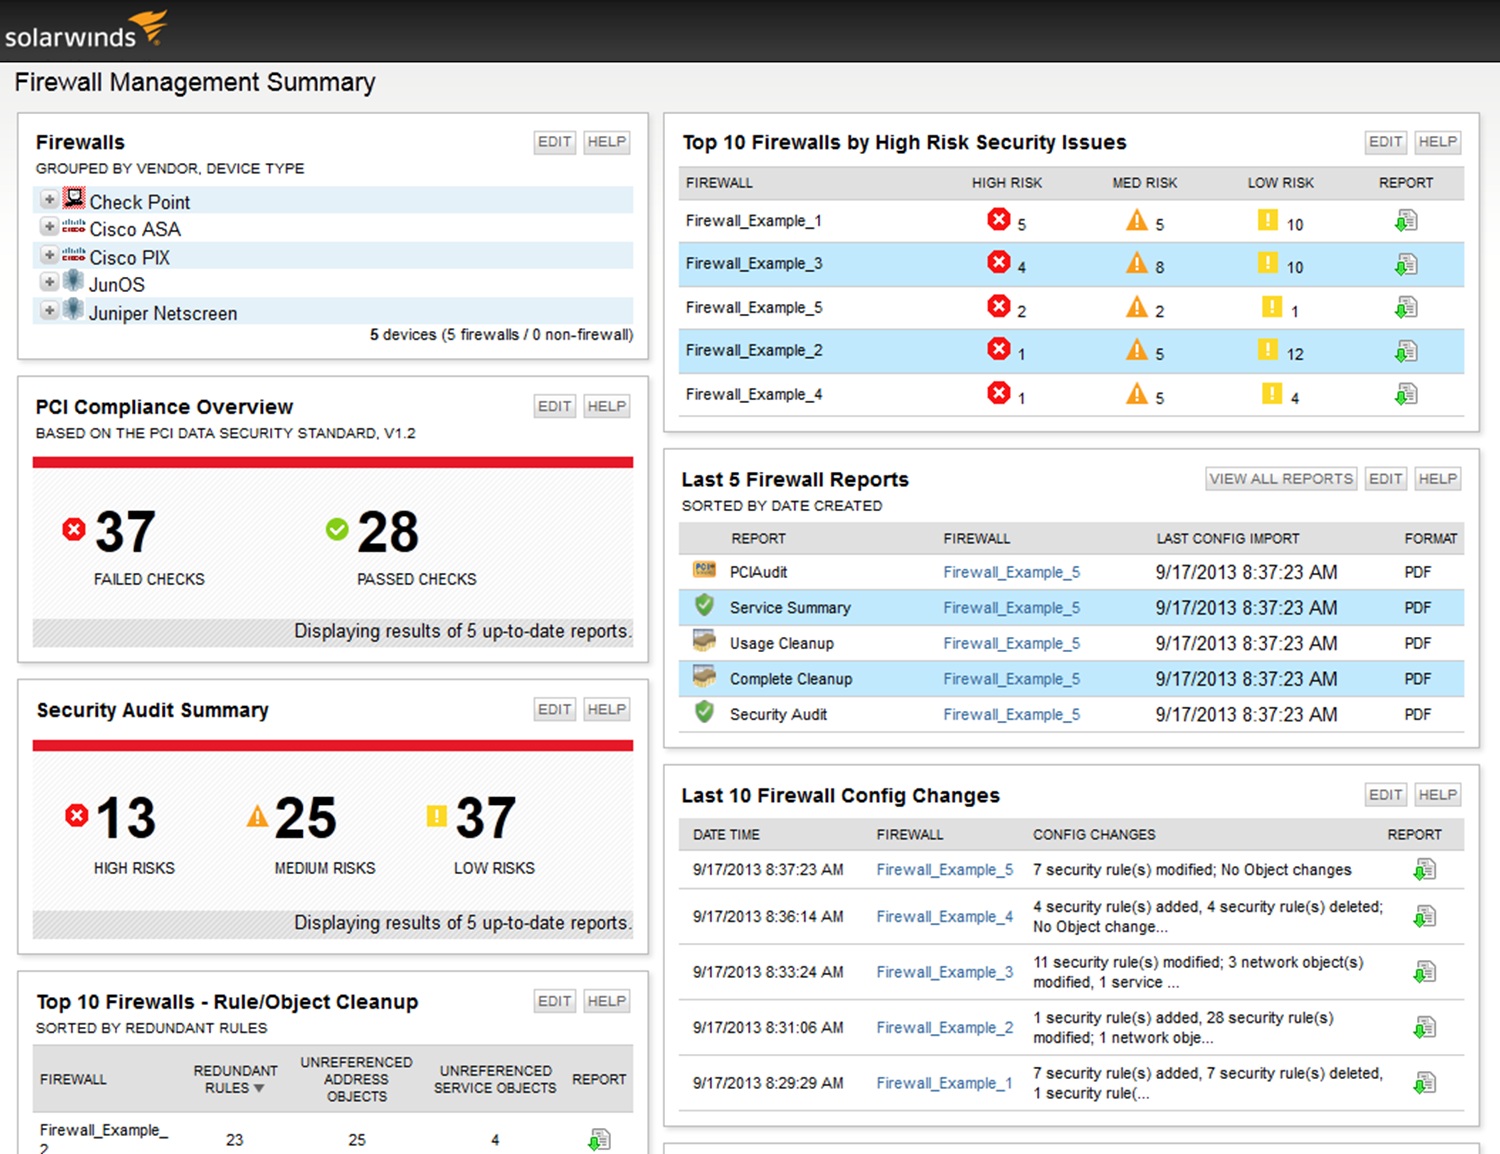Expand the Cisco ASA vendor group

[x=49, y=227]
